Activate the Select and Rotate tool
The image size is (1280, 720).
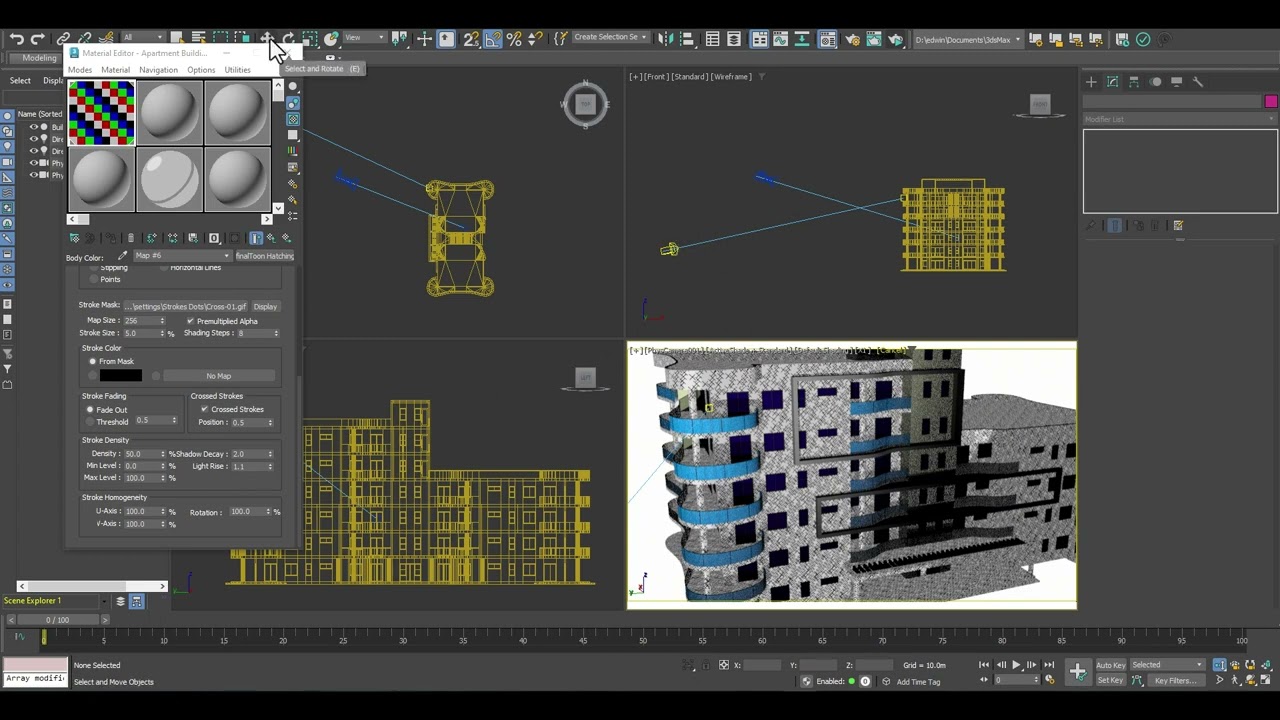click(288, 39)
